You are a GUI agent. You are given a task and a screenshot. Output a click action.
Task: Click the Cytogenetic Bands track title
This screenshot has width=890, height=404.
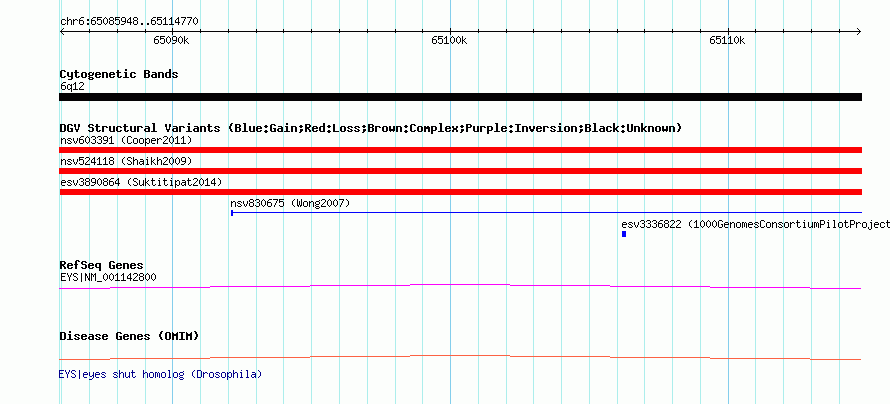119,74
